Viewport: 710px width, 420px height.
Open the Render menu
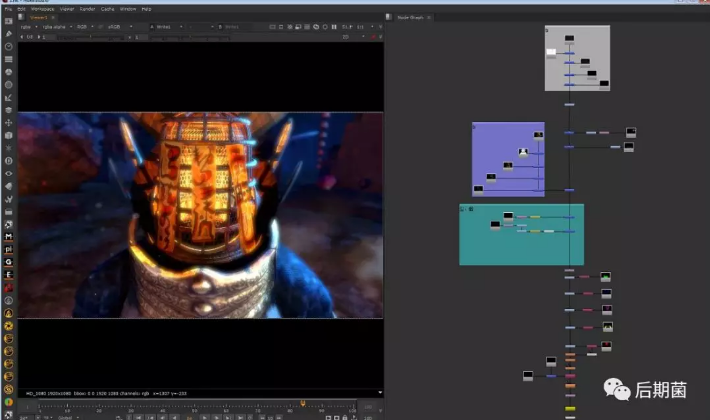pos(87,8)
